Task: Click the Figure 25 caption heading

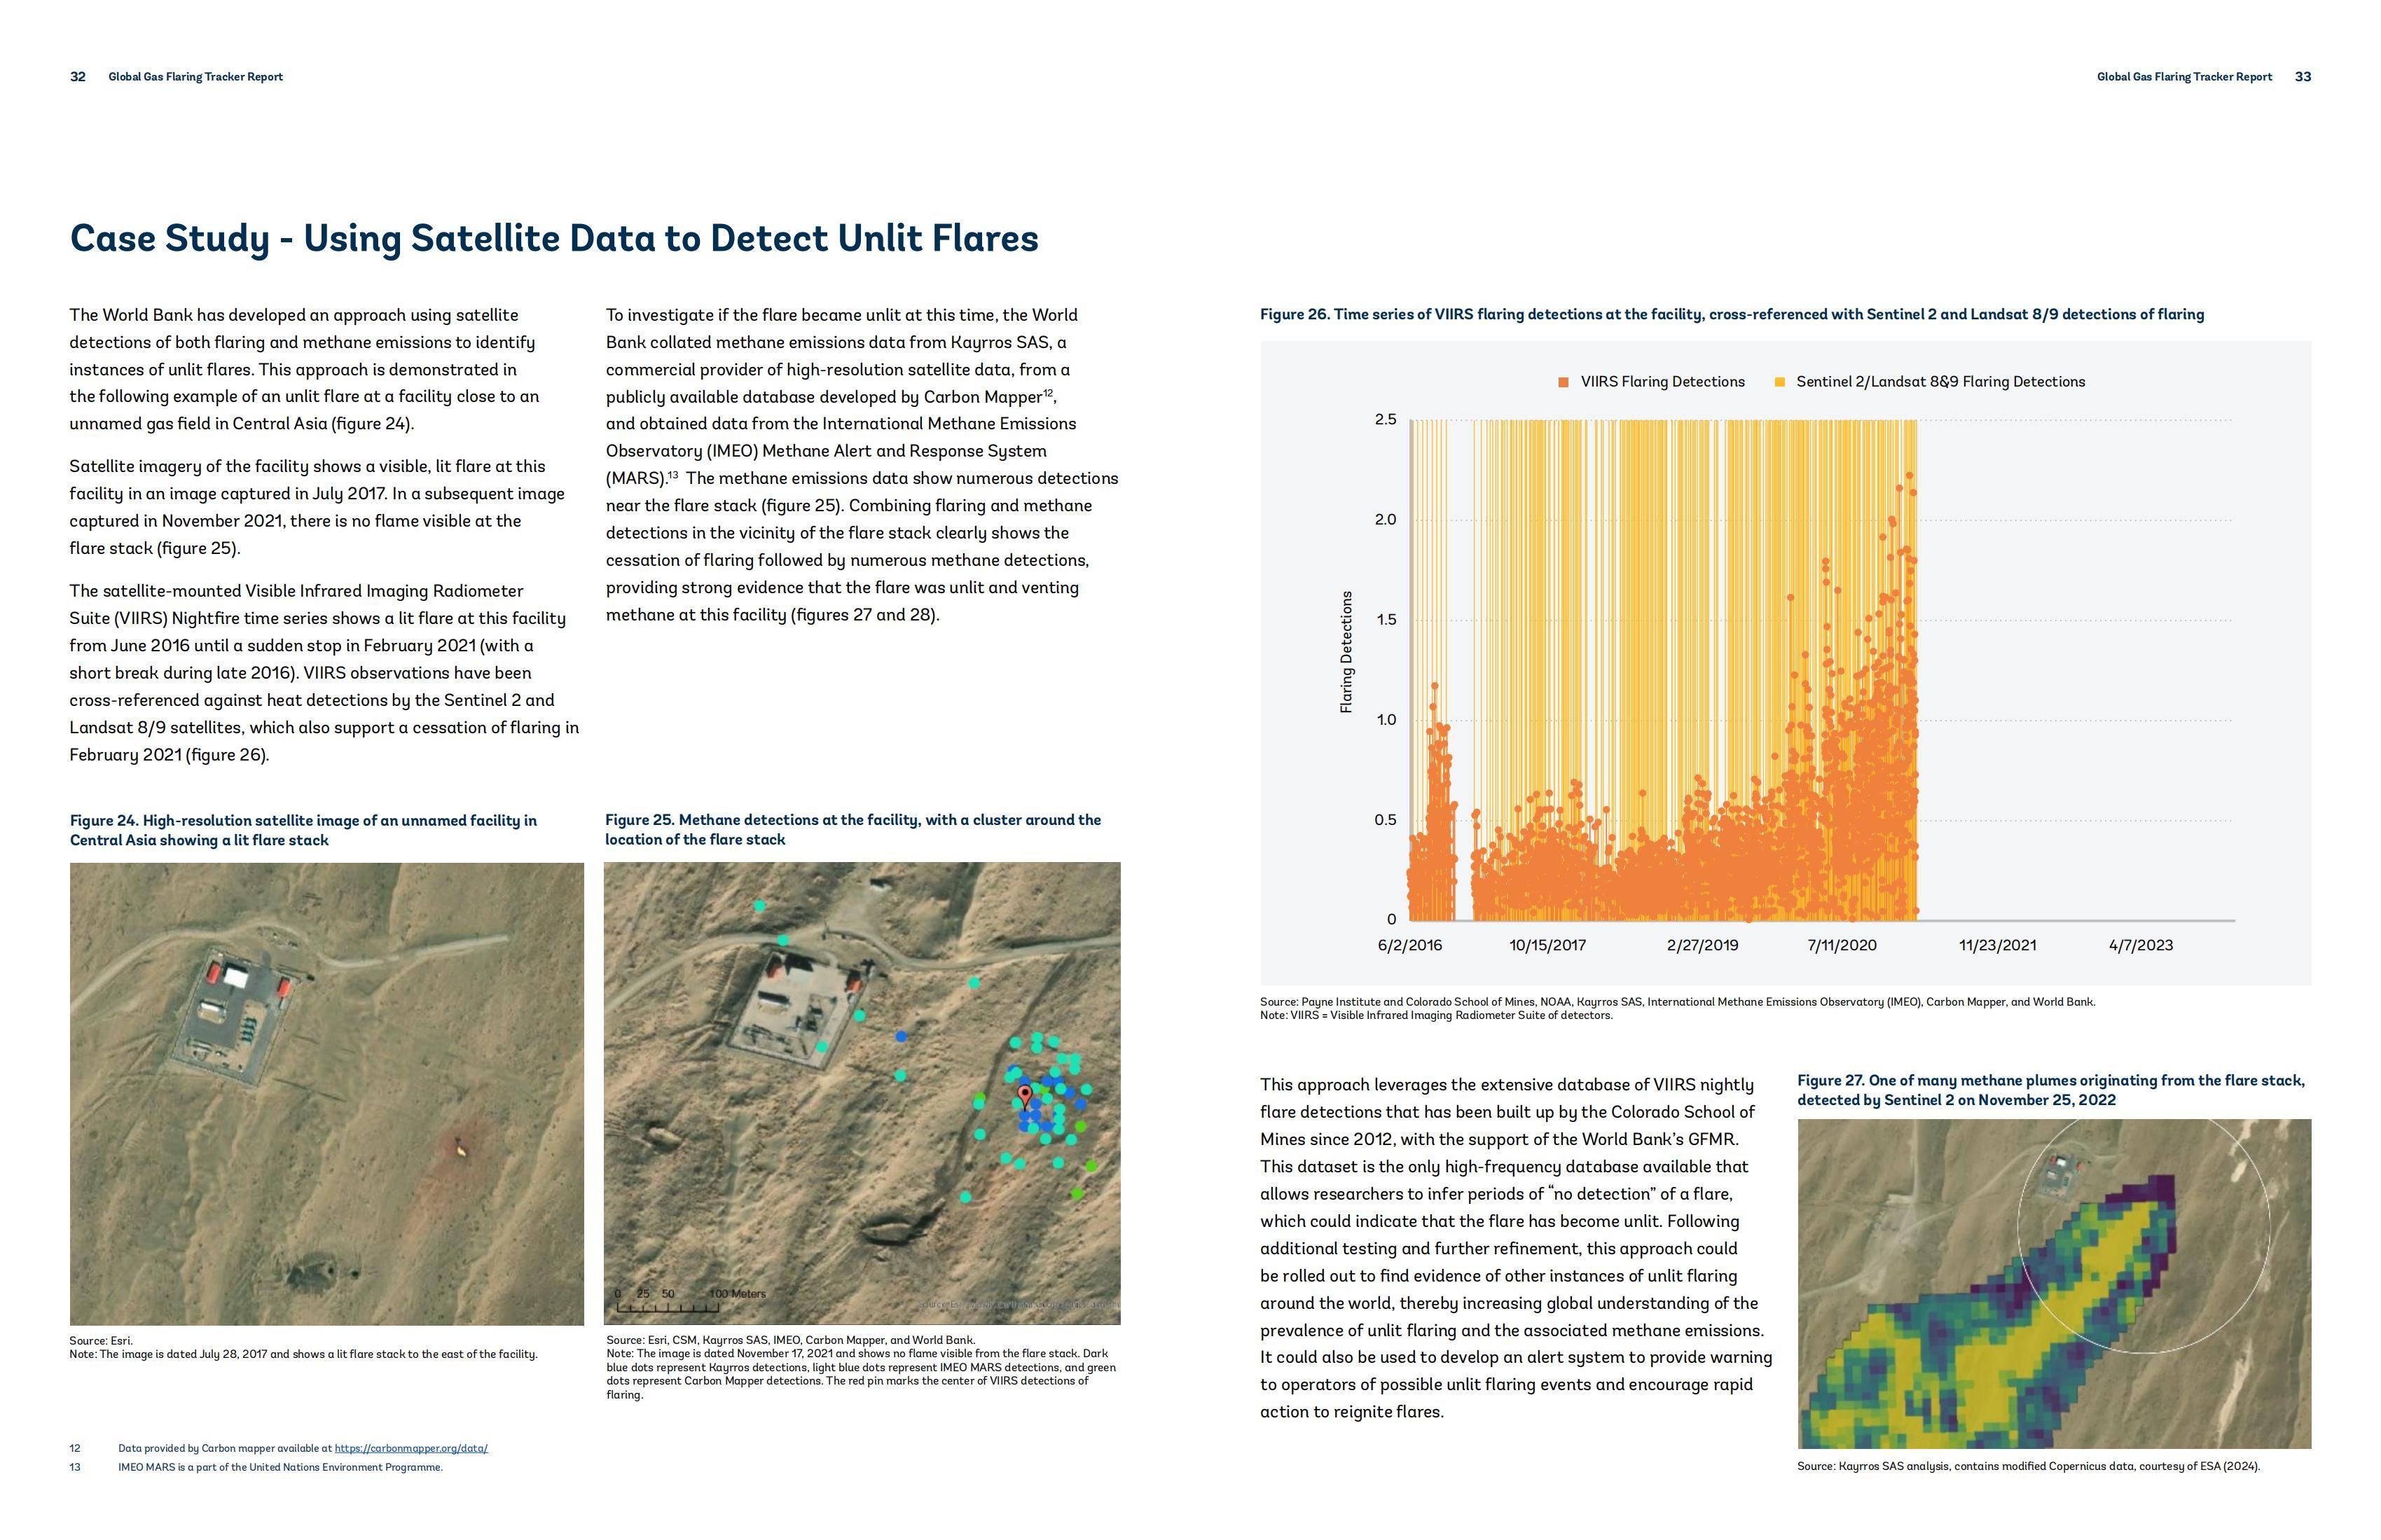Action: [x=853, y=829]
